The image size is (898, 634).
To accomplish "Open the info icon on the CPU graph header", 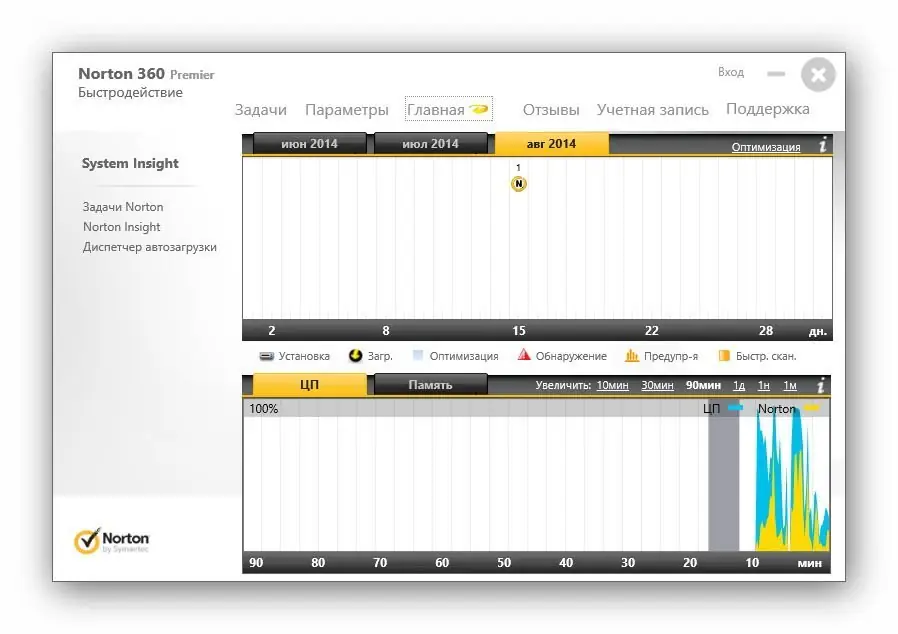I will pyautogui.click(x=821, y=385).
